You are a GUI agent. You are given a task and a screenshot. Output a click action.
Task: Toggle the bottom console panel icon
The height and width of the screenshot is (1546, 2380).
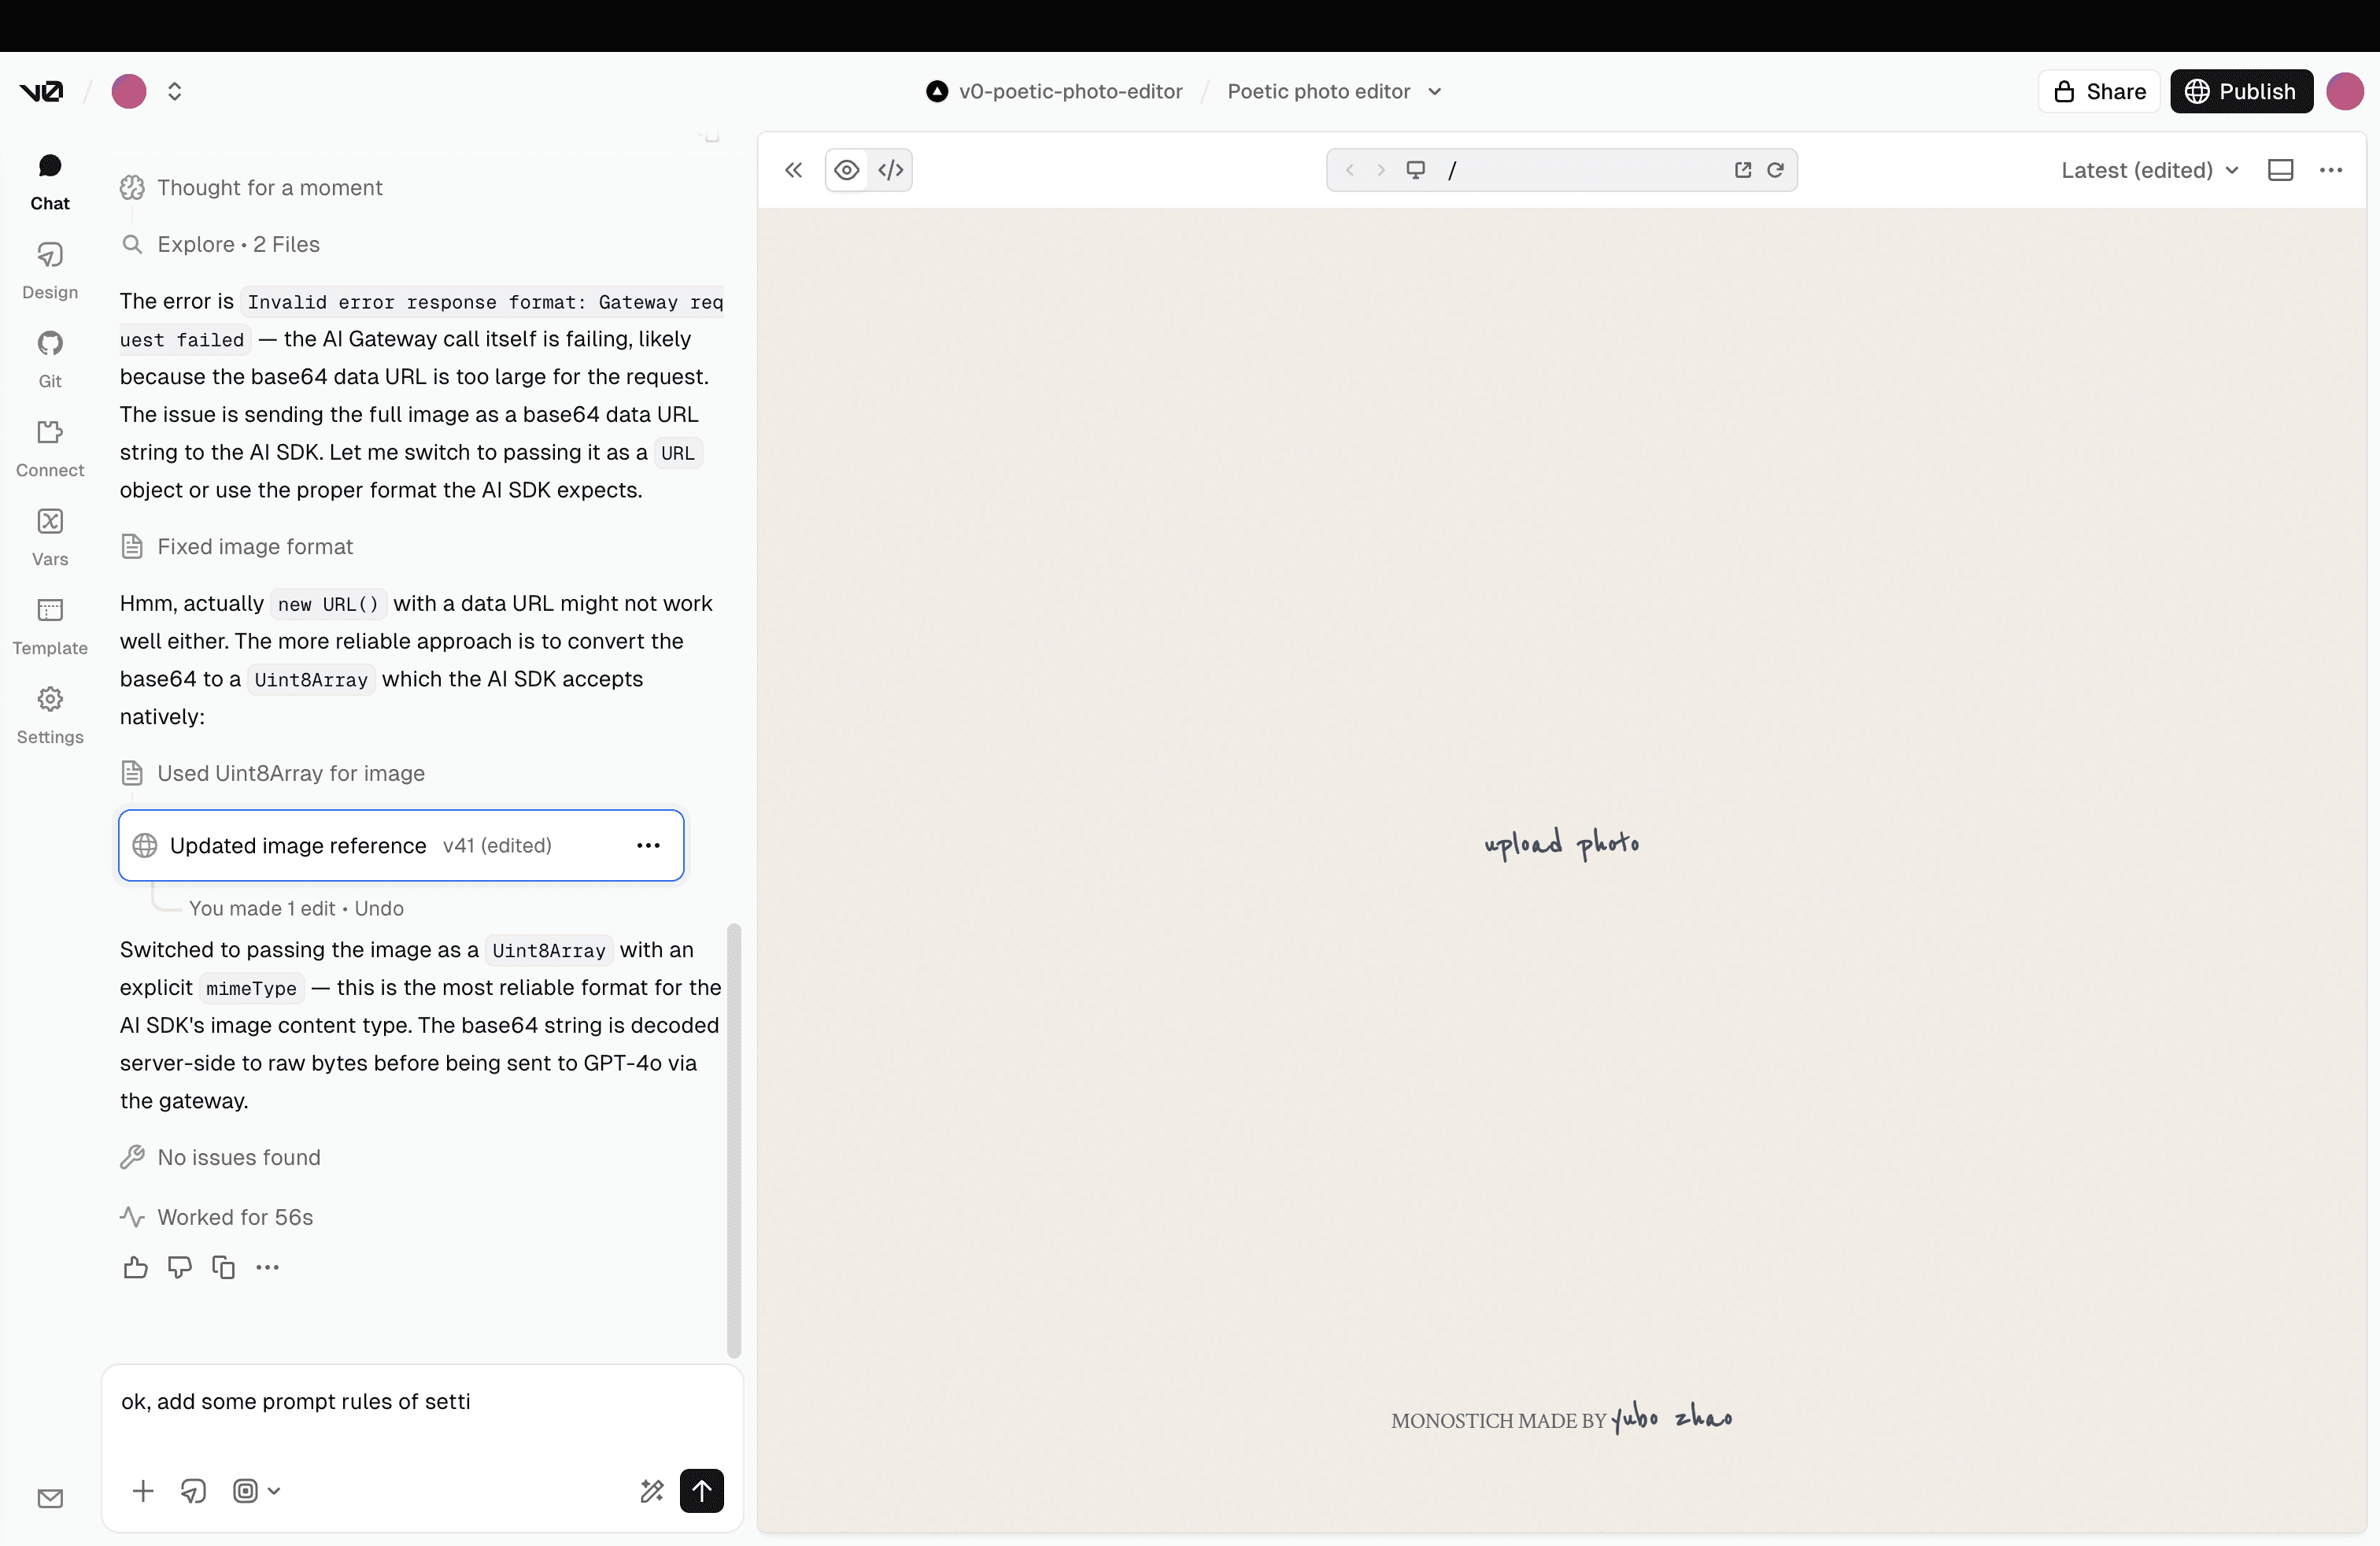coord(2280,170)
